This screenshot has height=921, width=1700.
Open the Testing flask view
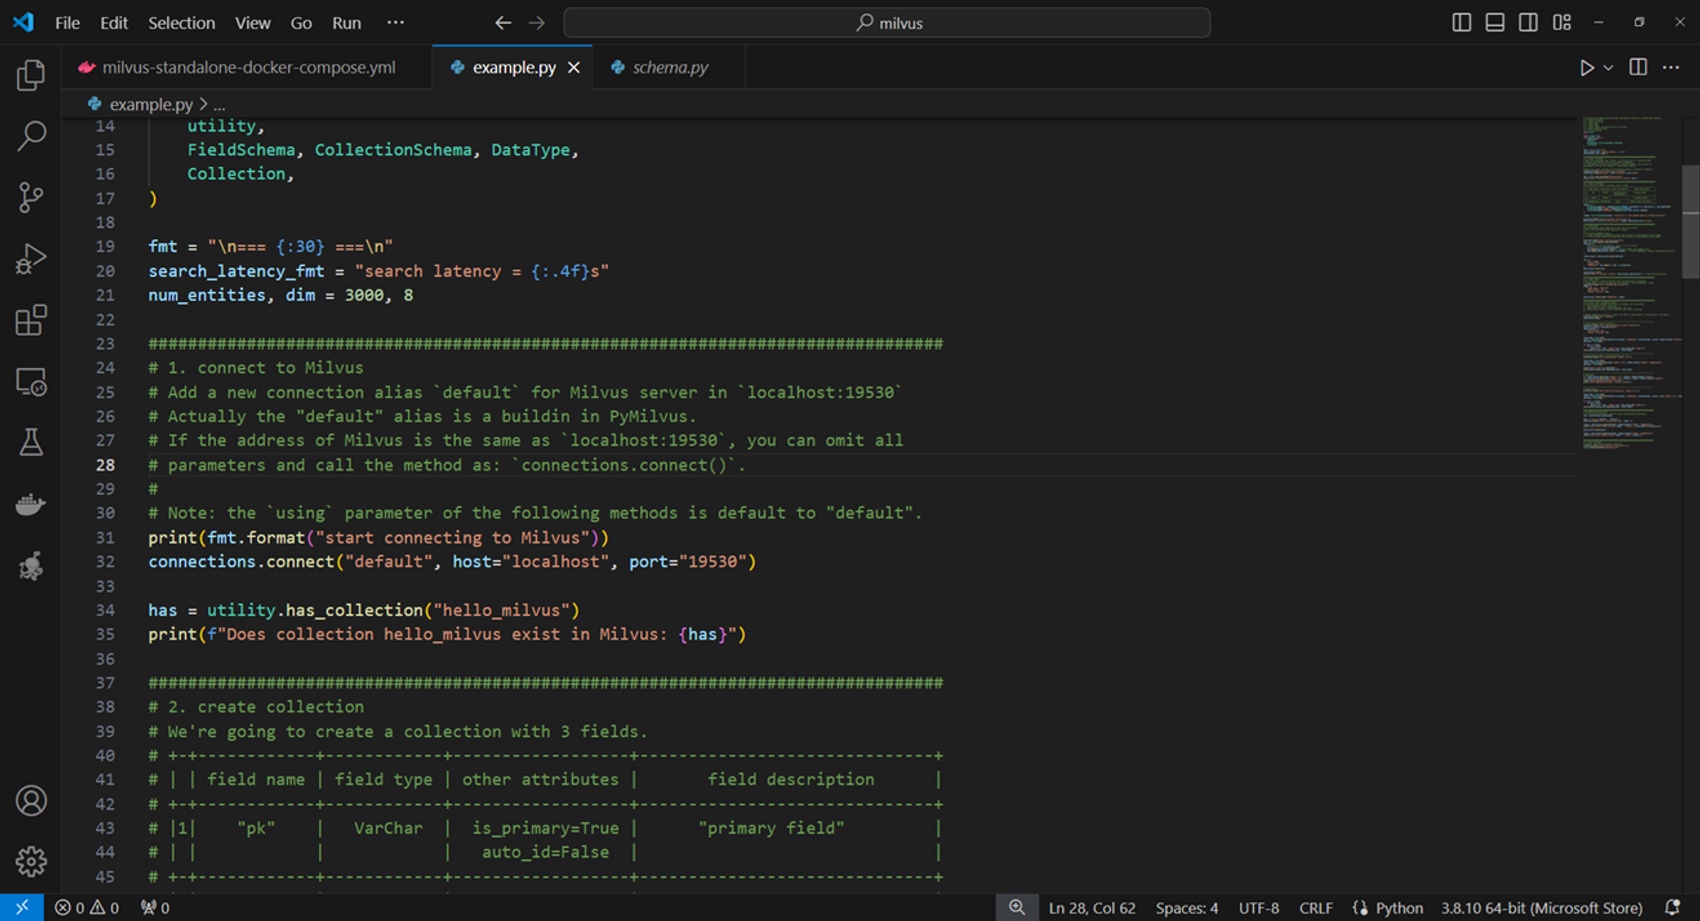pyautogui.click(x=31, y=443)
